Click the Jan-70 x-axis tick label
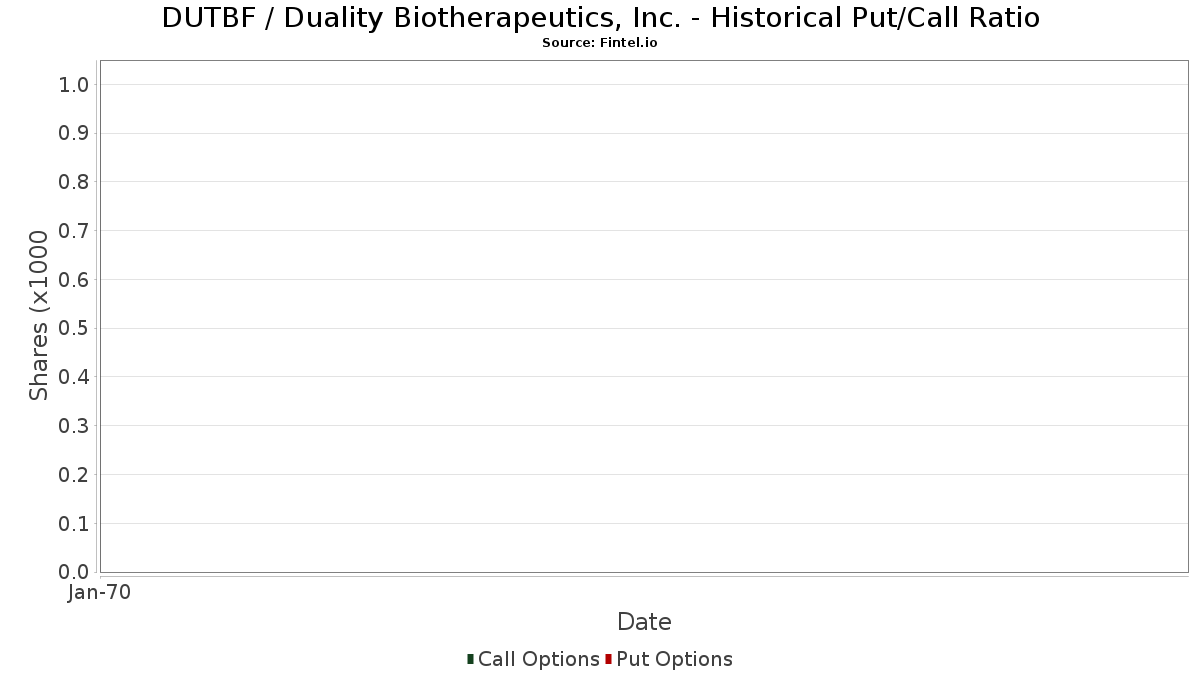The height and width of the screenshot is (675, 1200). (99, 593)
